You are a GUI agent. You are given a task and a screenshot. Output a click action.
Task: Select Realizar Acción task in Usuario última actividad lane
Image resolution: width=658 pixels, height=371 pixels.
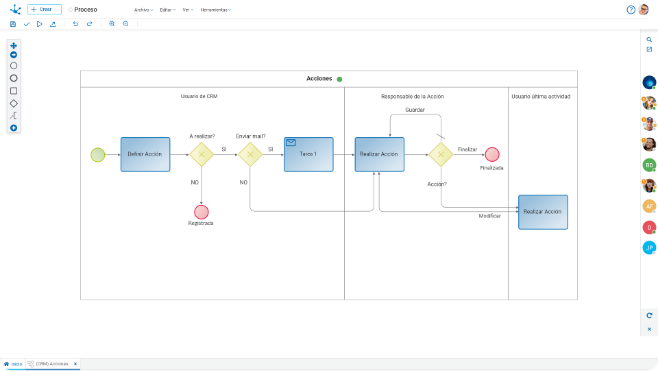543,212
